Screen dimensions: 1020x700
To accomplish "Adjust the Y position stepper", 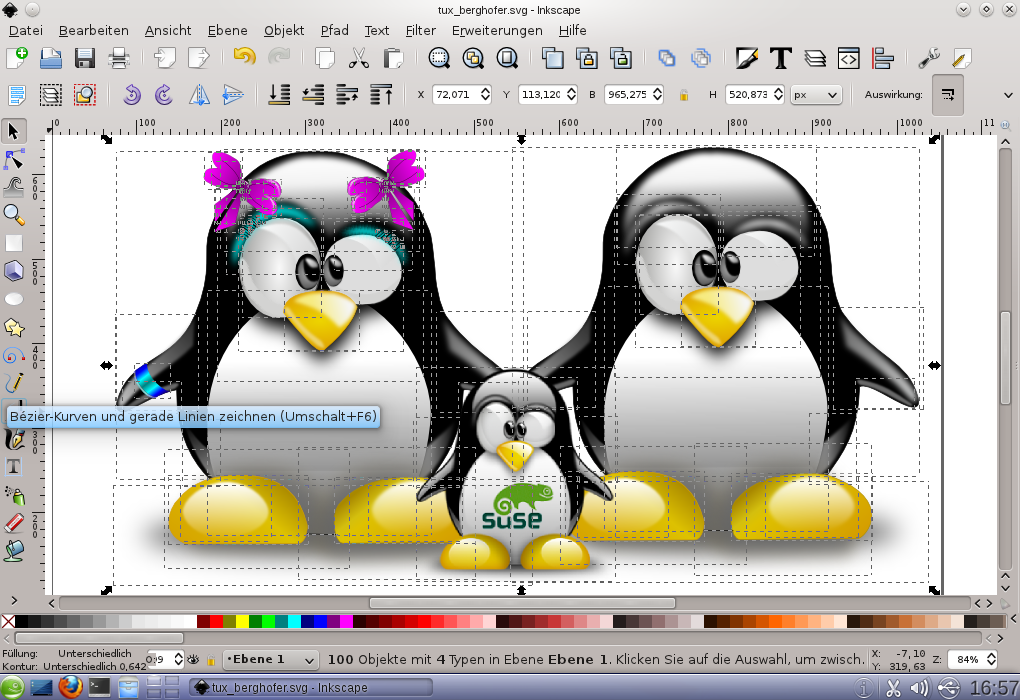I will click(571, 95).
